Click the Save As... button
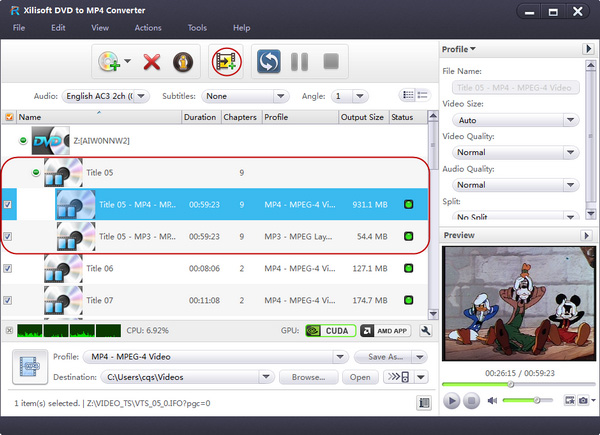The image size is (600, 435). point(383,357)
